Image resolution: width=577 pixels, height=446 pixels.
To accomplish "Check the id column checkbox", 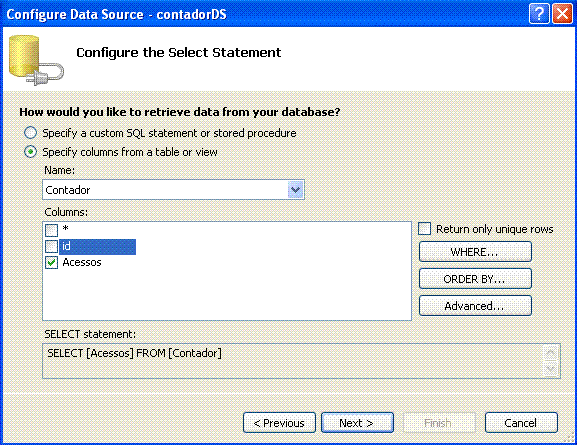I will 52,246.
